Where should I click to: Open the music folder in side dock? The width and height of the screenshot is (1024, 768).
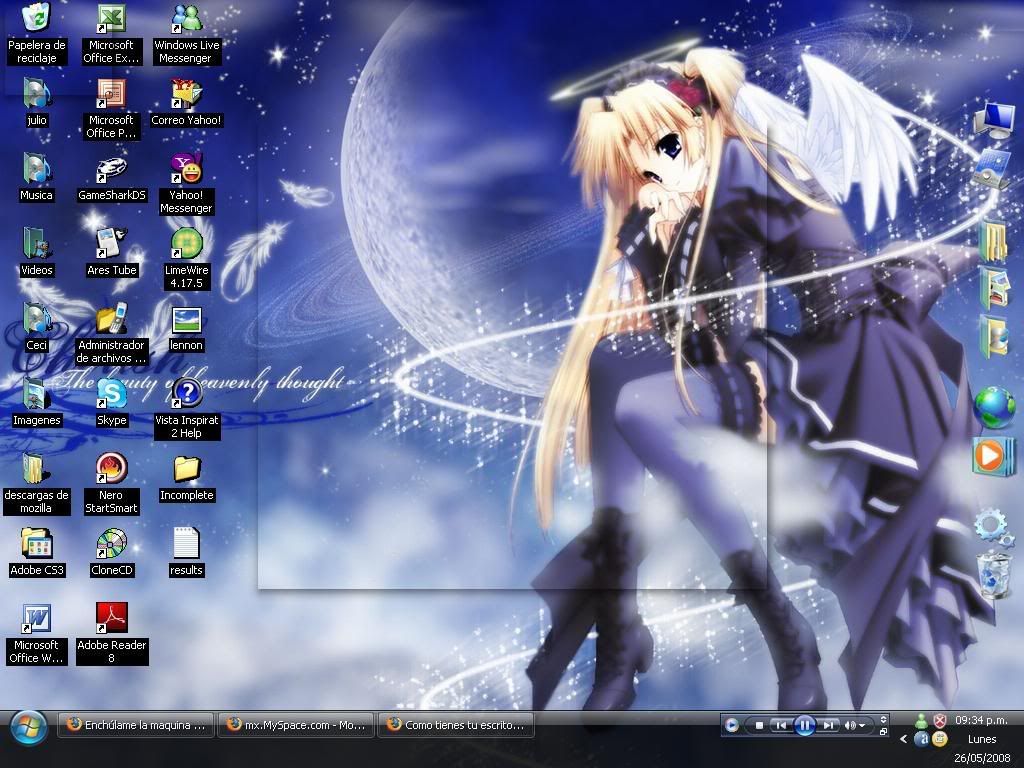coord(994,336)
